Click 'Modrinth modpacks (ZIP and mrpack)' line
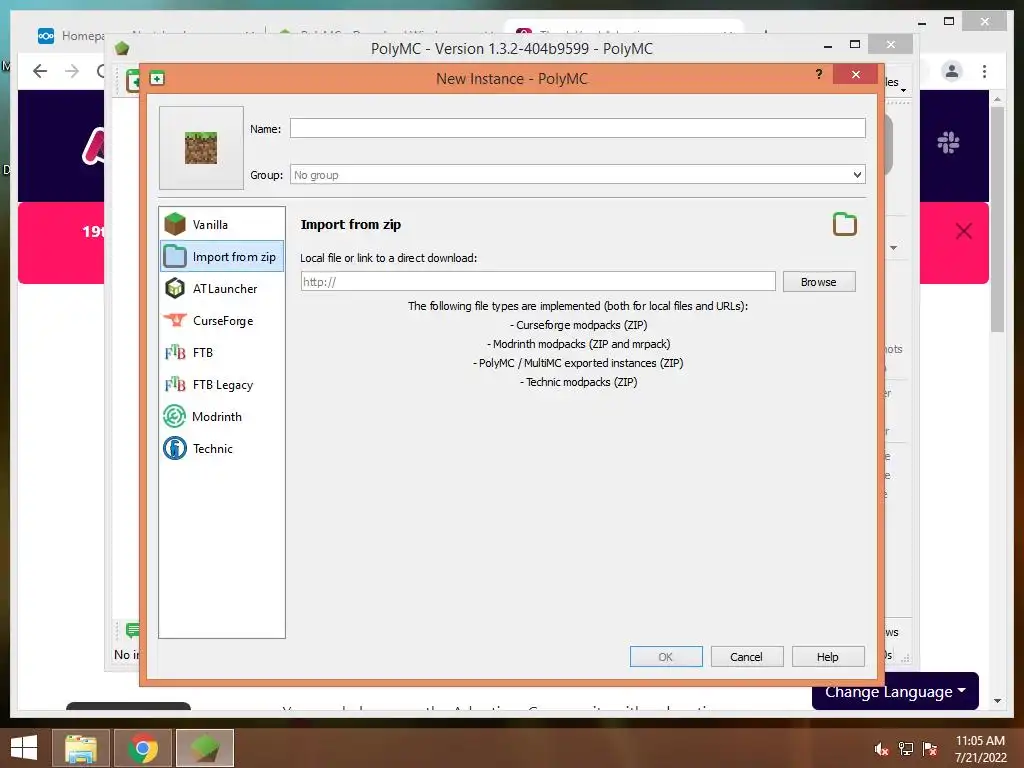This screenshot has height=768, width=1024. pos(579,344)
